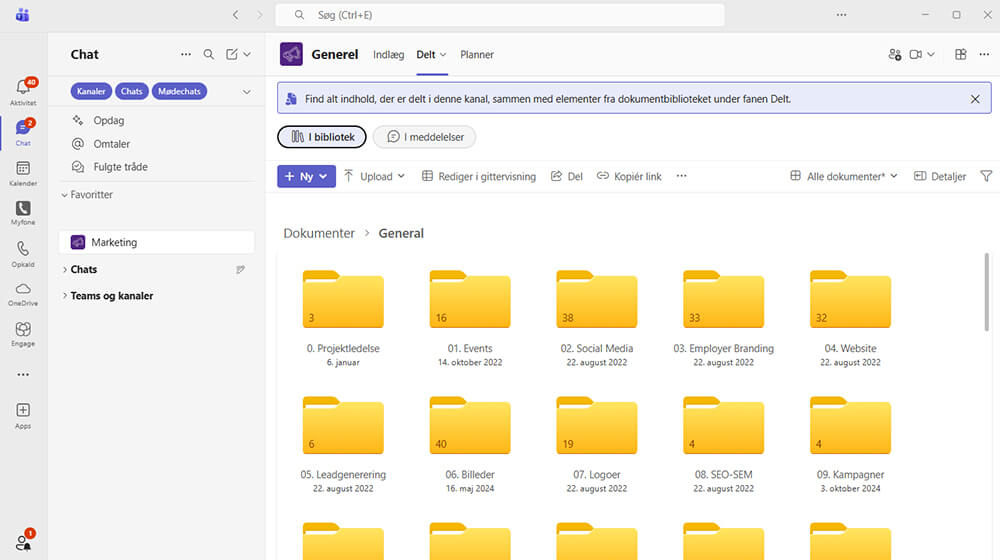The image size is (1000, 560).
Task: Toggle the Kanaler filter pill
Action: pos(91,91)
